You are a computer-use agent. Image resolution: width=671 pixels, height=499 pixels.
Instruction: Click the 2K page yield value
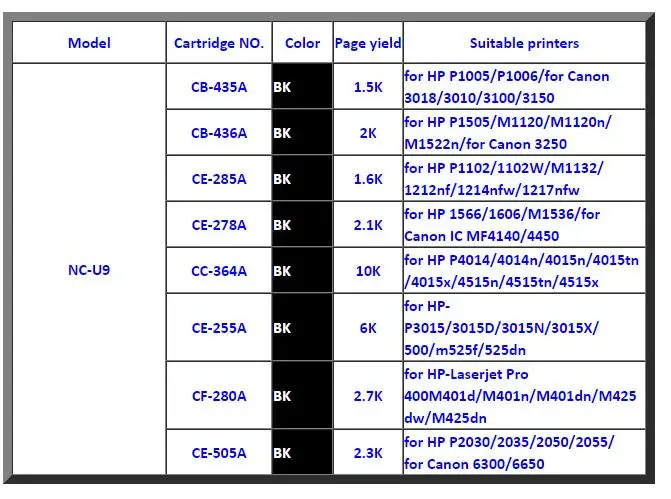pyautogui.click(x=368, y=133)
